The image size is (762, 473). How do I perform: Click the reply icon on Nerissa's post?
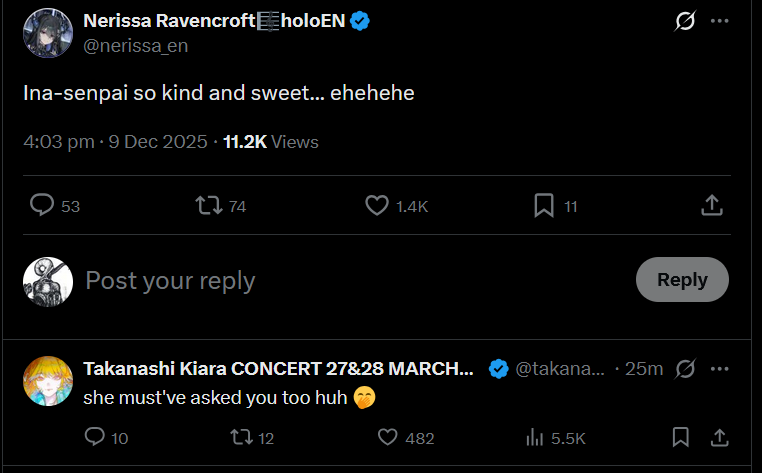[42, 205]
